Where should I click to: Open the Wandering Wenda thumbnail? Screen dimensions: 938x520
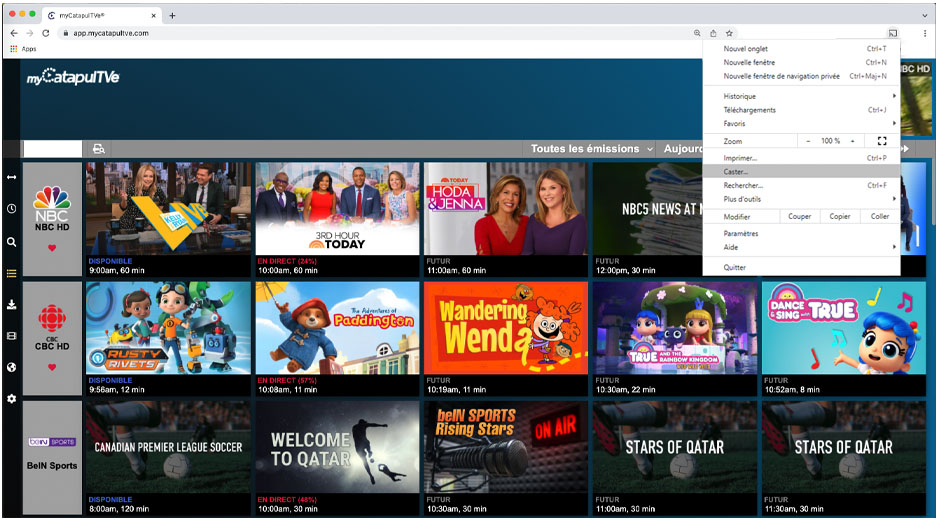(x=506, y=328)
